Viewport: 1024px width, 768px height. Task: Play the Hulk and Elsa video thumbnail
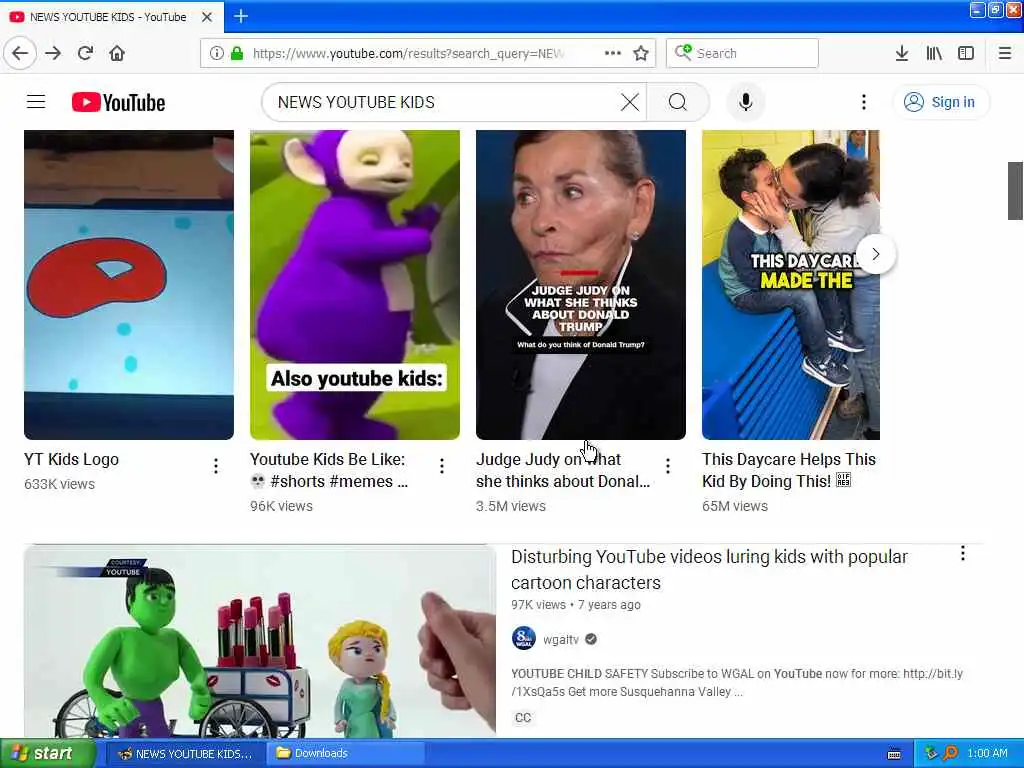click(x=260, y=641)
